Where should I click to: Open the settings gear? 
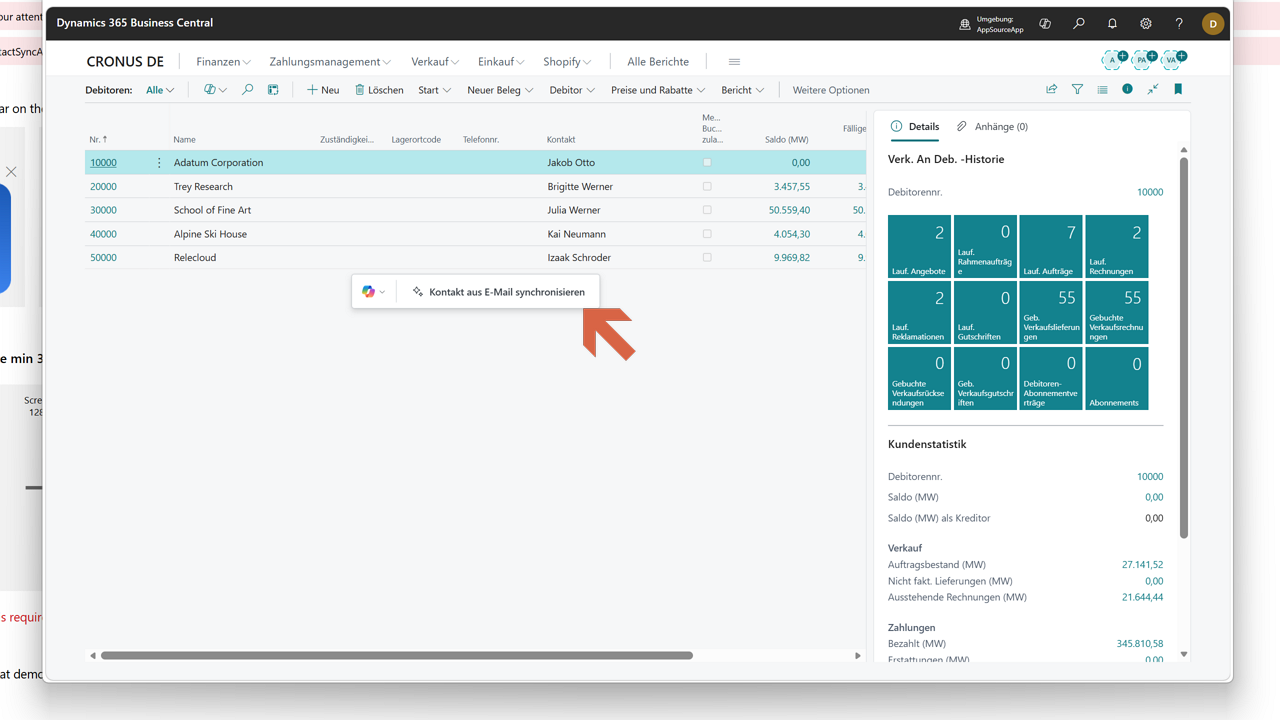pos(1146,23)
